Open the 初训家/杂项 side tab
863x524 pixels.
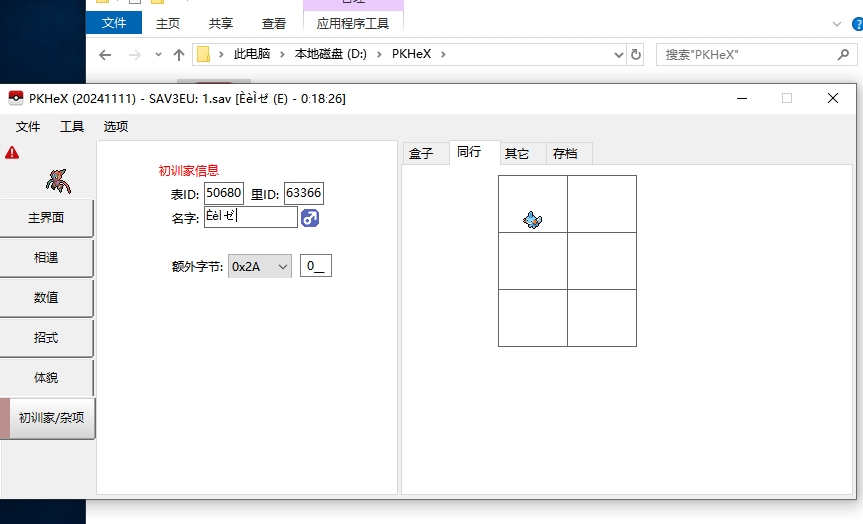click(x=48, y=418)
